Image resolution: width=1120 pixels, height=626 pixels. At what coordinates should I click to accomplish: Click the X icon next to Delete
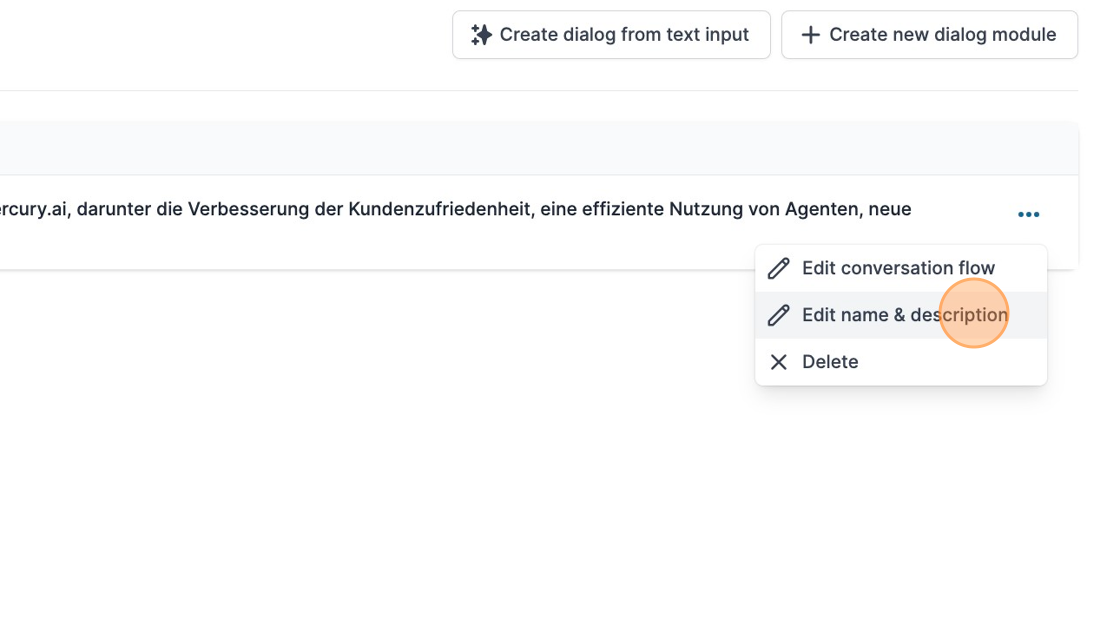point(779,362)
